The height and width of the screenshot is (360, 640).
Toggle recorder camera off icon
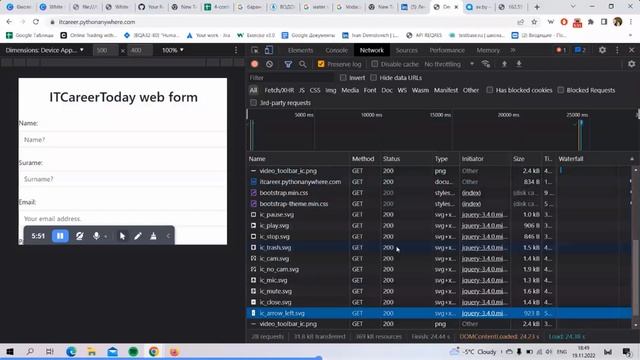click(x=80, y=236)
